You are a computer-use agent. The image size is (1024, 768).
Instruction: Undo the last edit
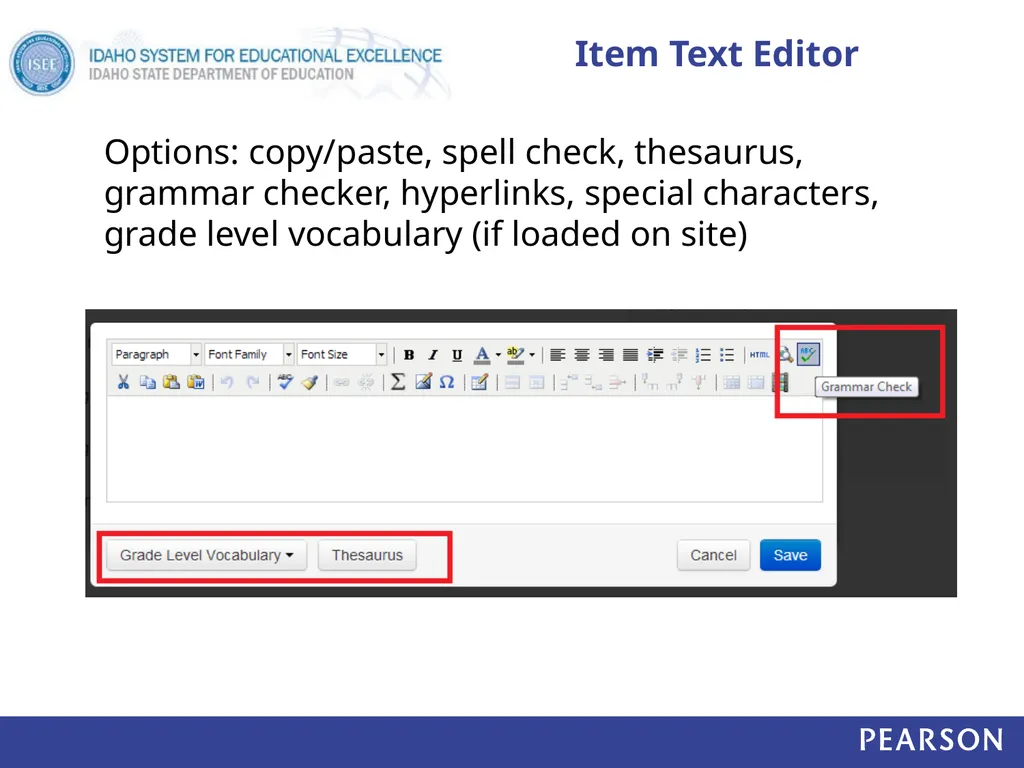point(227,382)
